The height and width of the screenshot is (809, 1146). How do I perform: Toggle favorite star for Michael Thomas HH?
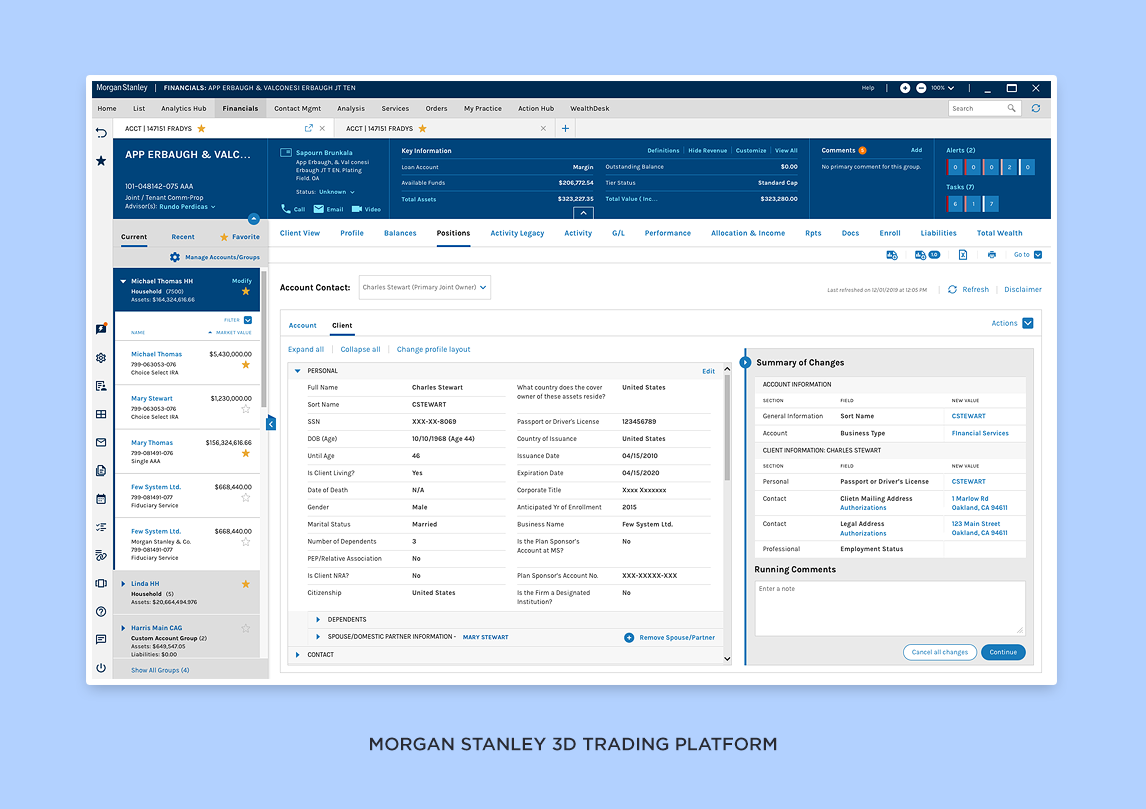coord(246,291)
